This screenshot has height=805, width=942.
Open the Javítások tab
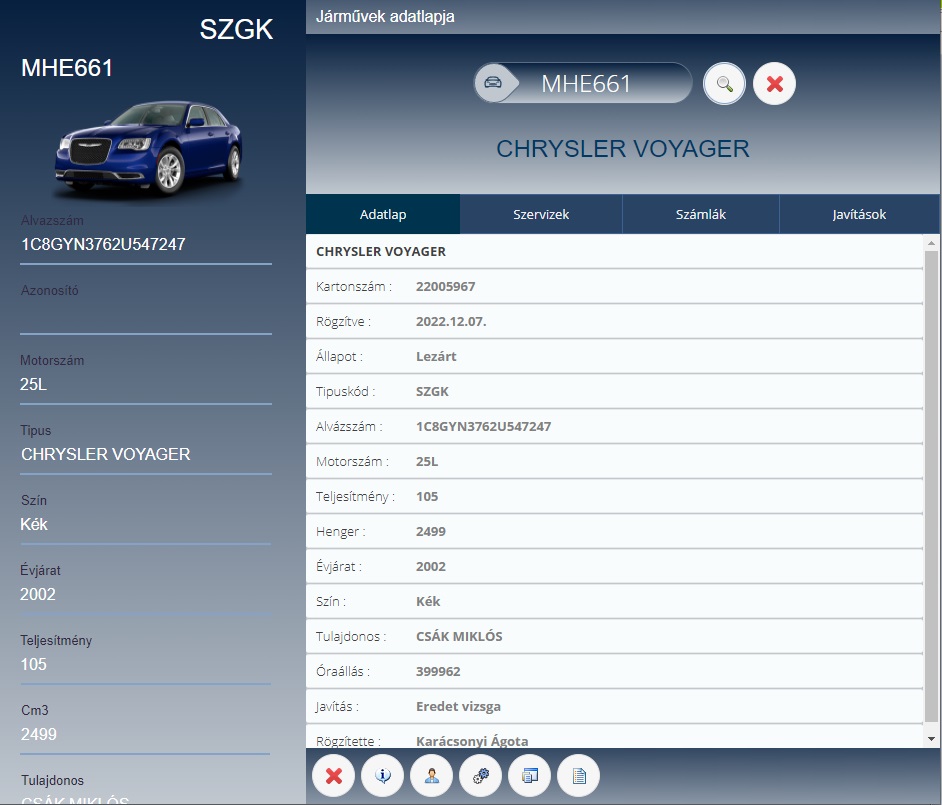click(x=859, y=214)
